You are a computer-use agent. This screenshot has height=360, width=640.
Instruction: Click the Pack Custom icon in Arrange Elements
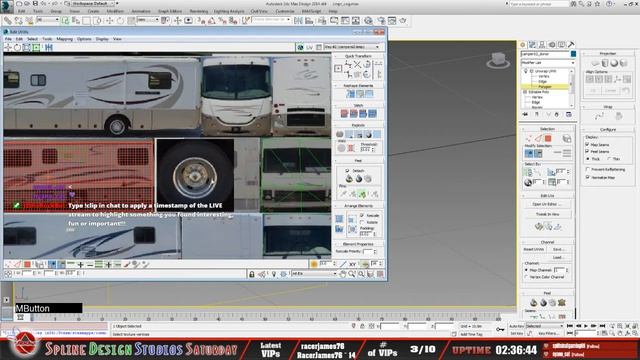339,219
